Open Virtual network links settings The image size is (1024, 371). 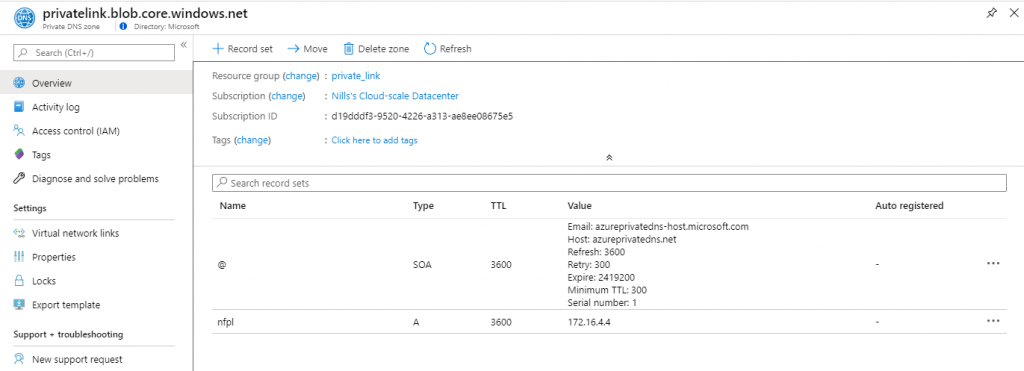coord(75,233)
